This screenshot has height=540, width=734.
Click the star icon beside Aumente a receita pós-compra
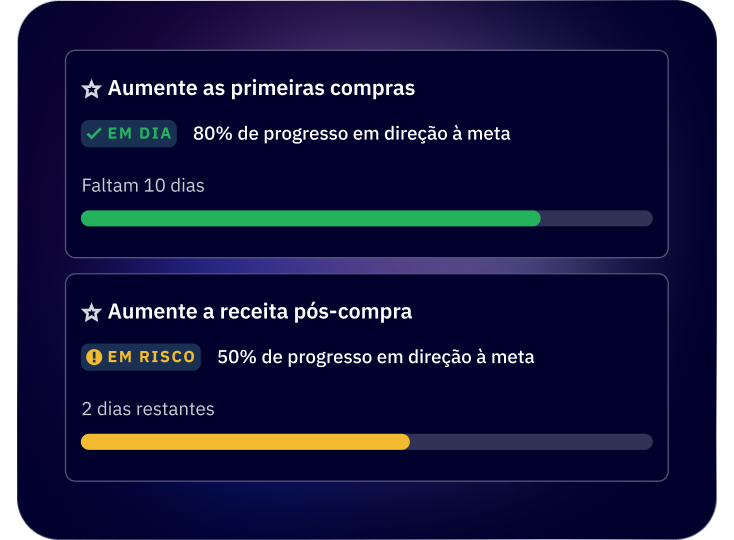click(x=91, y=313)
